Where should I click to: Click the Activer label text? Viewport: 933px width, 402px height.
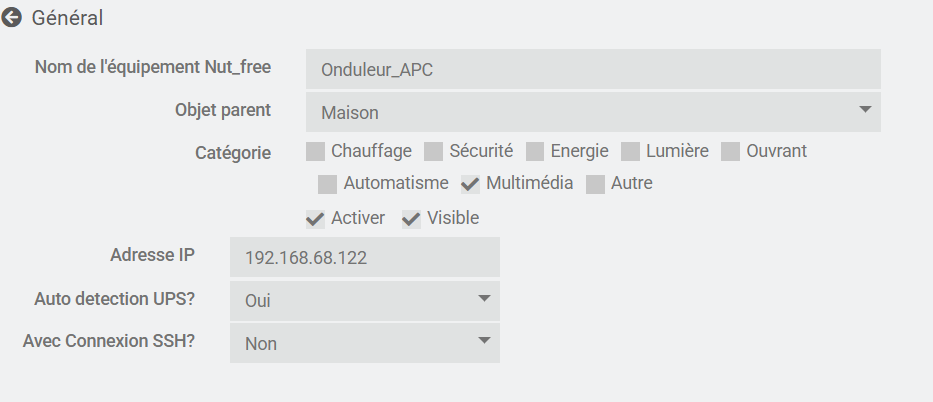tap(358, 218)
